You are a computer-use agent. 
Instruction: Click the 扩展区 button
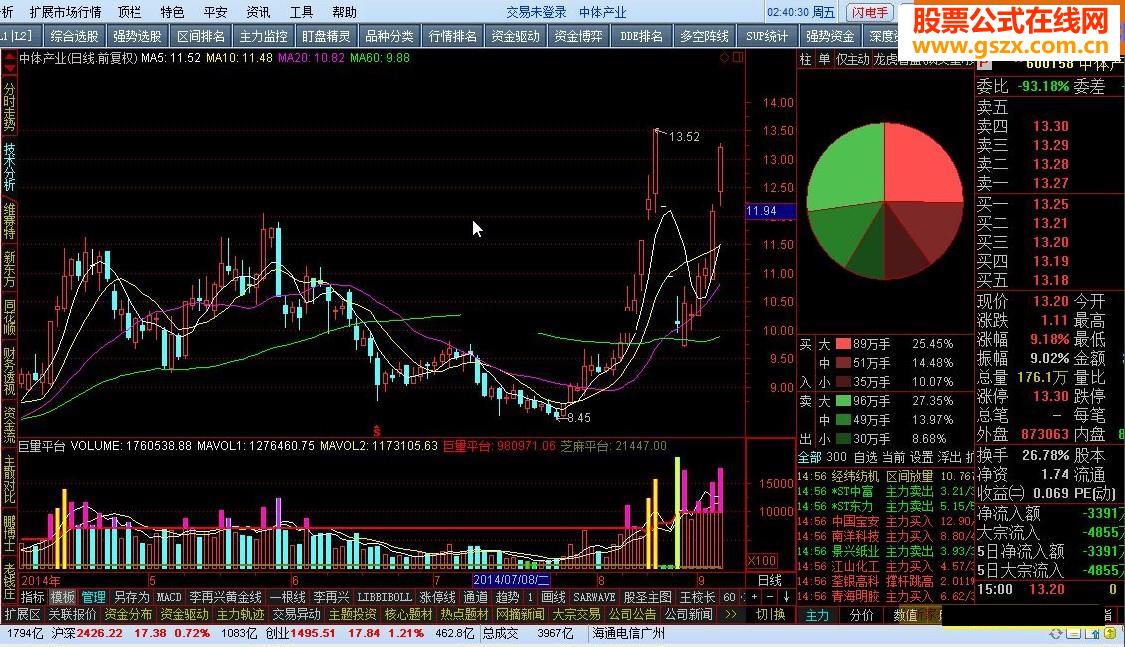[22, 615]
